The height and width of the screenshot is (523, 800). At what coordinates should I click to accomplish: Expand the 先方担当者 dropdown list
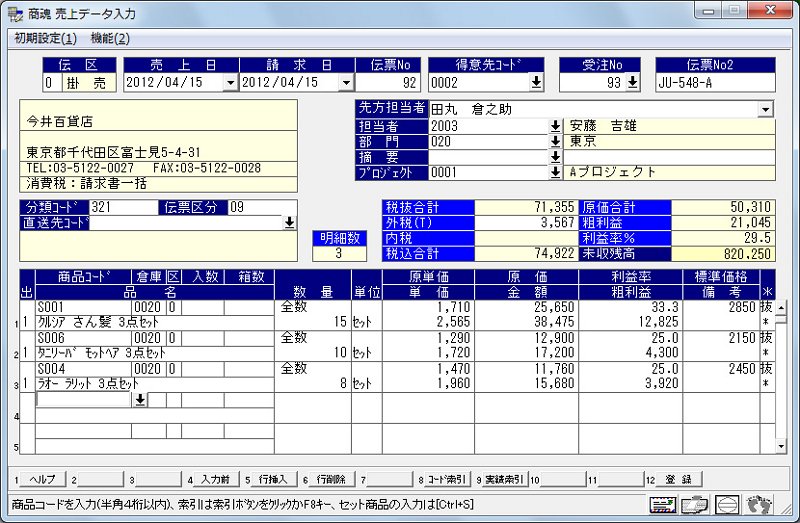pos(765,109)
